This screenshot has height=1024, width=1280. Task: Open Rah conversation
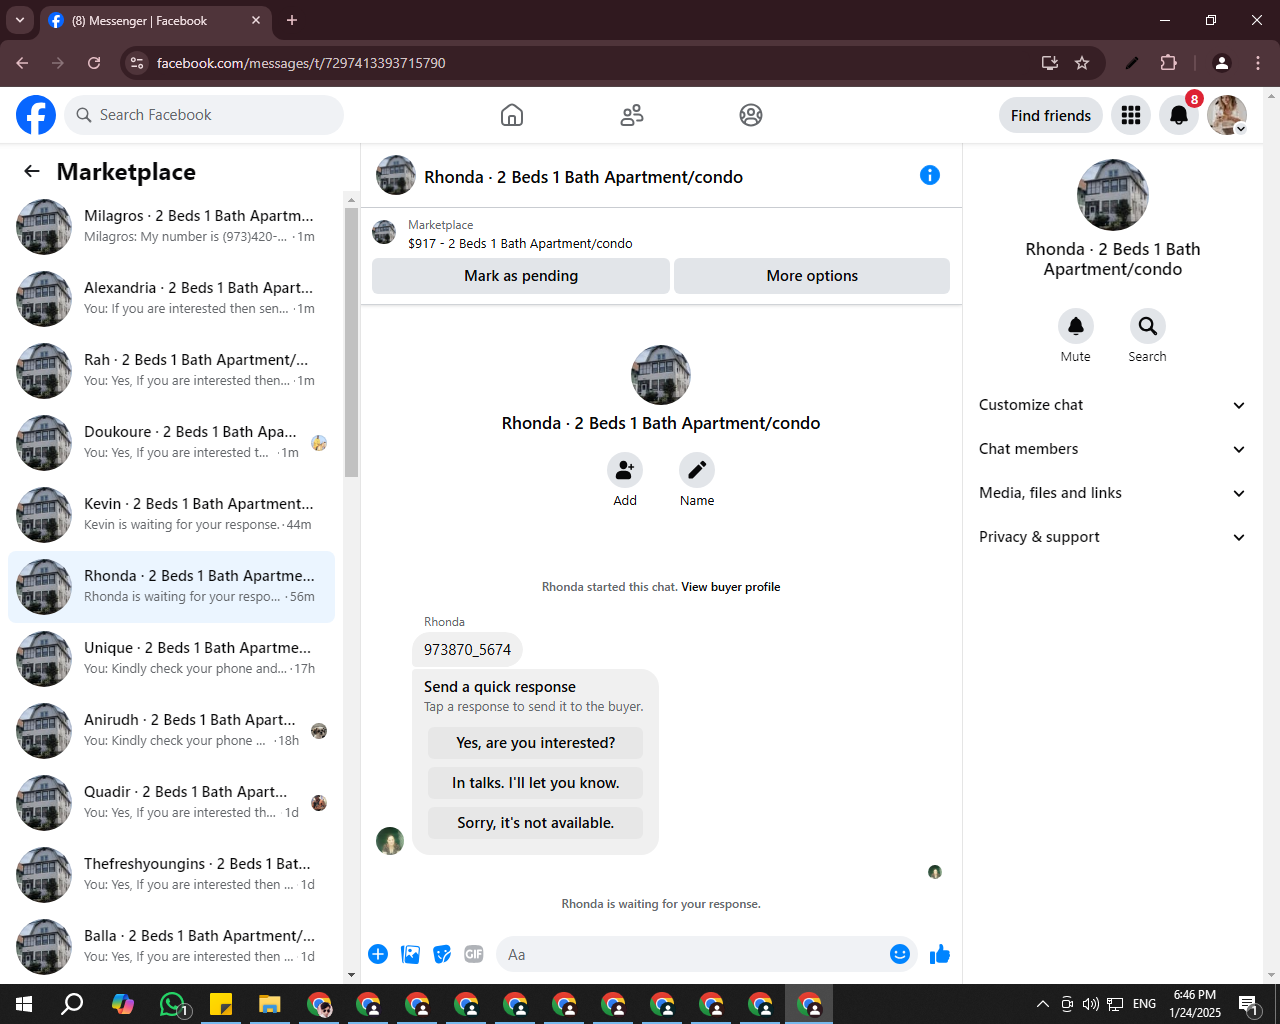coord(171,371)
